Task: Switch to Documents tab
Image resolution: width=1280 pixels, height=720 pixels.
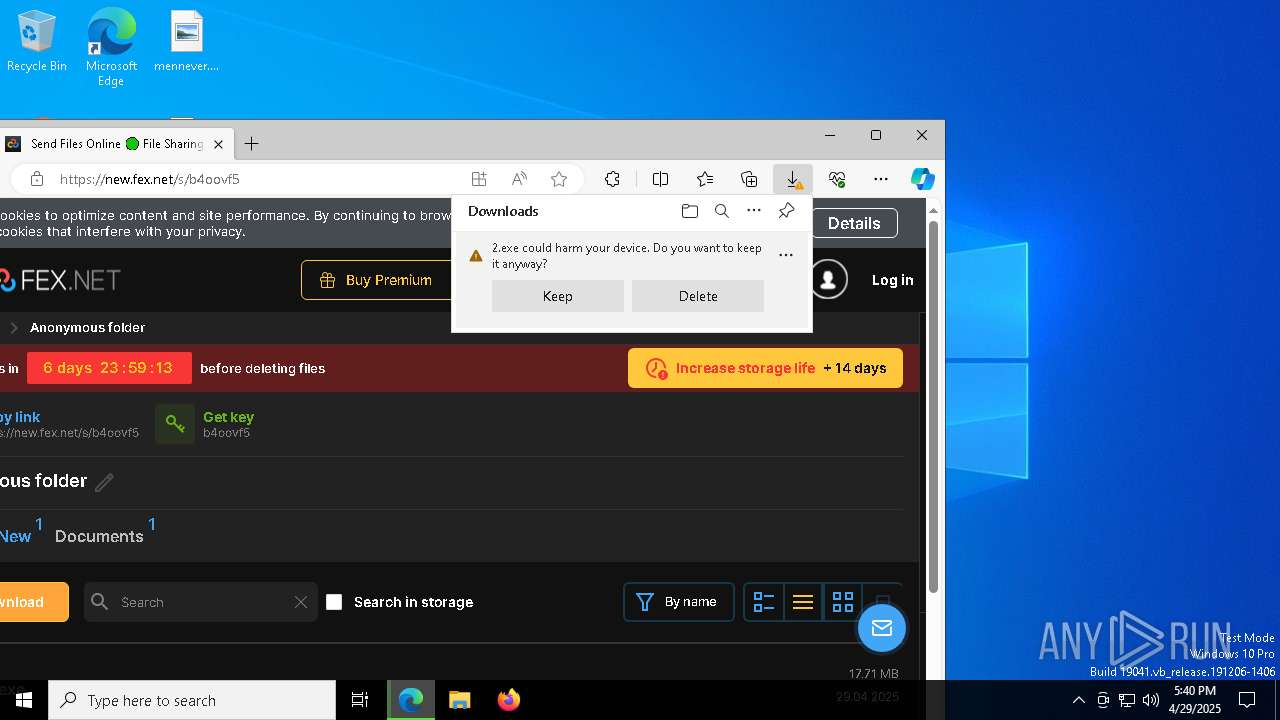Action: [x=99, y=536]
